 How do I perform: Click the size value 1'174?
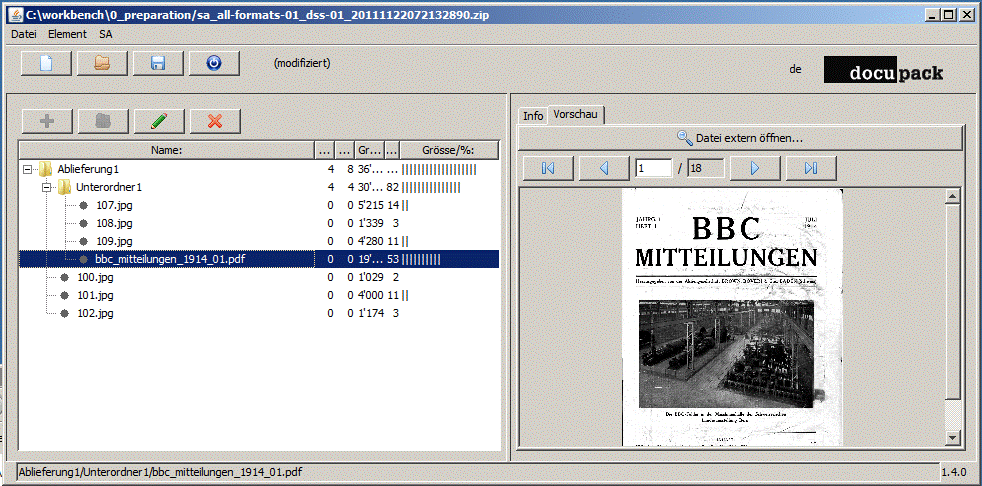pyautogui.click(x=371, y=313)
